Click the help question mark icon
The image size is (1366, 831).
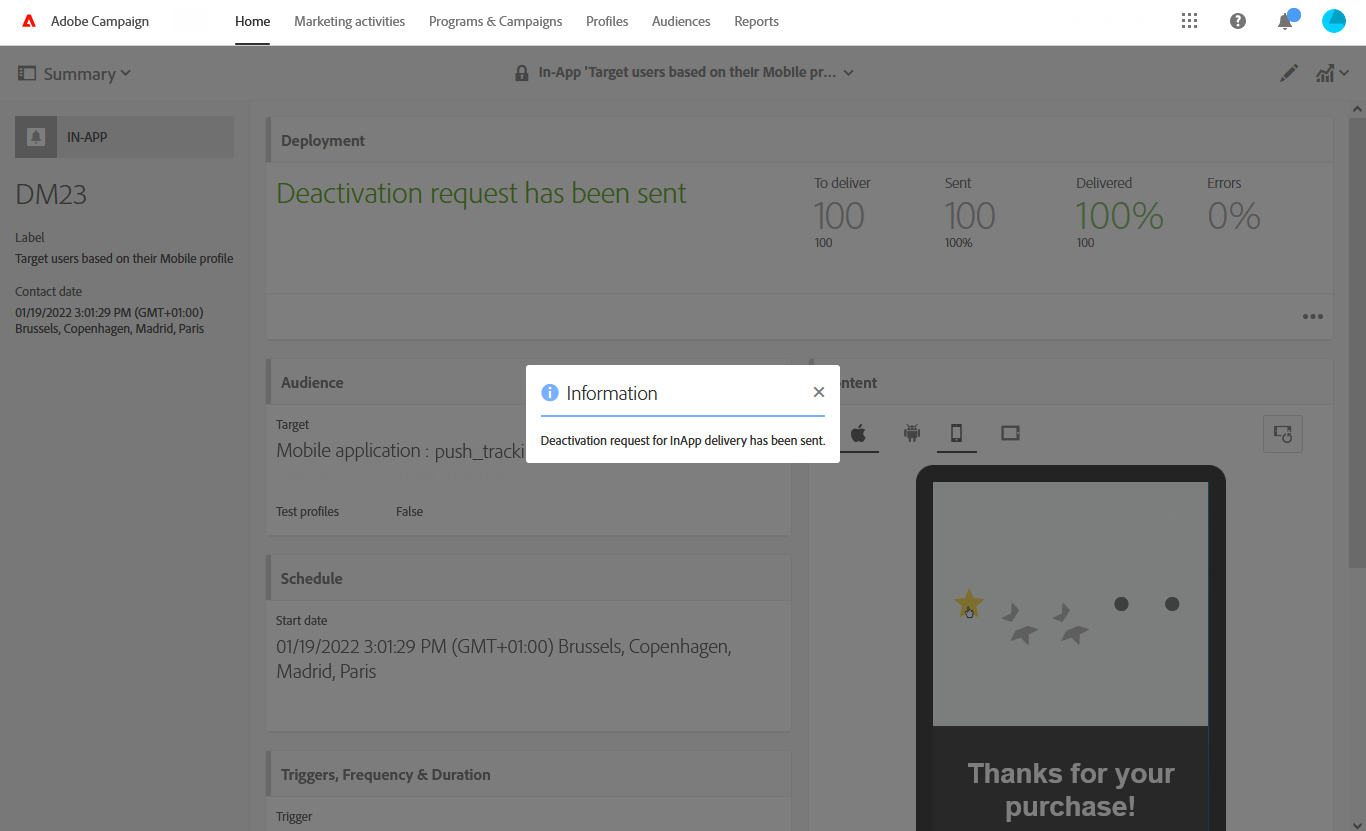pyautogui.click(x=1238, y=21)
